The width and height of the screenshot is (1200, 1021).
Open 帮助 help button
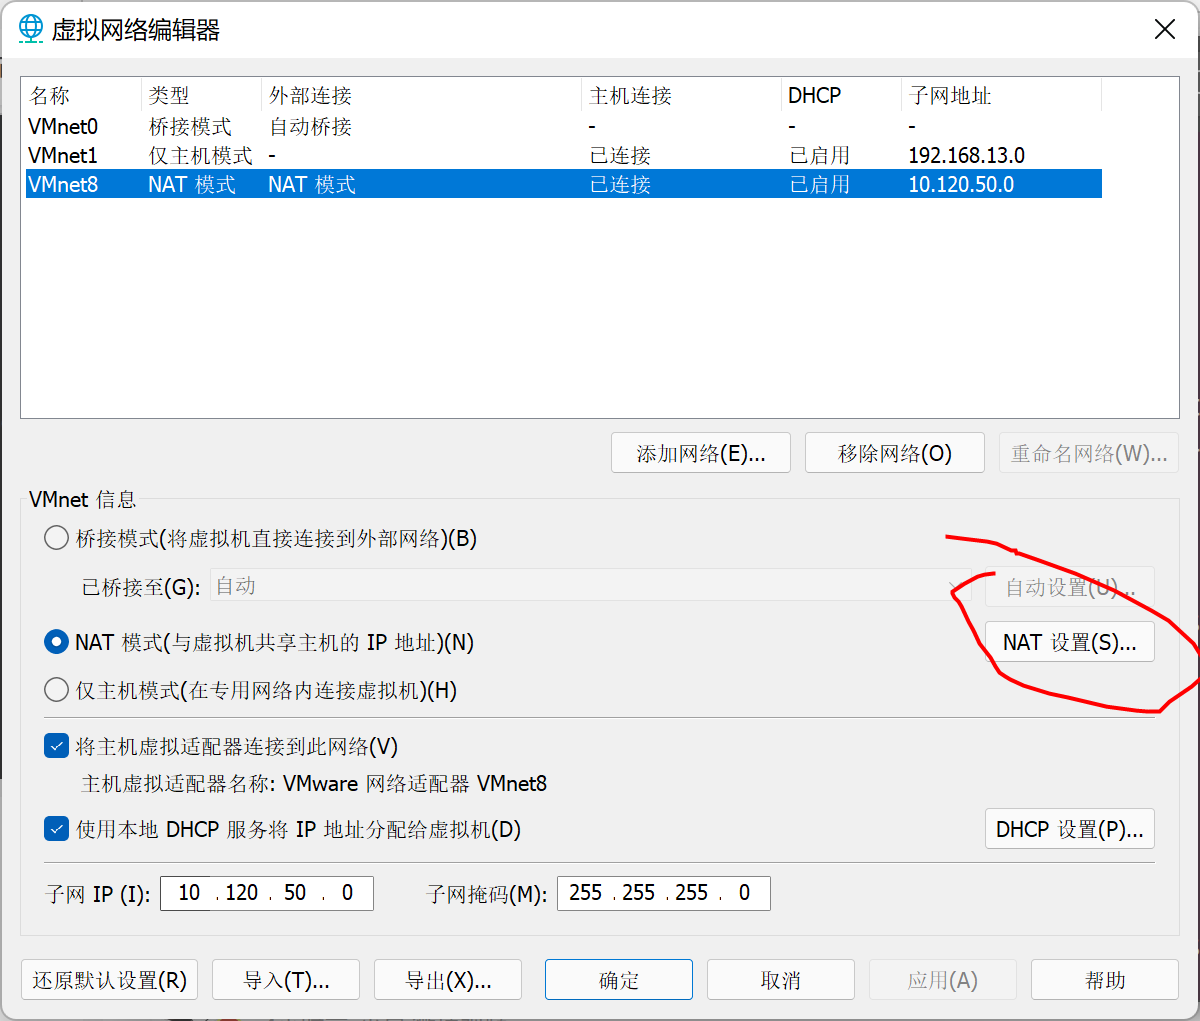point(1105,980)
